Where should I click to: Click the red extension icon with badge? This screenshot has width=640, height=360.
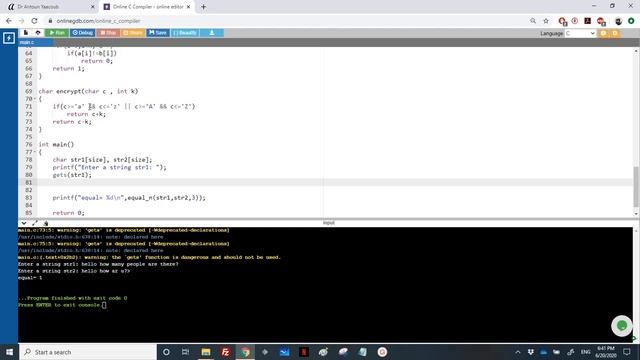click(x=601, y=21)
